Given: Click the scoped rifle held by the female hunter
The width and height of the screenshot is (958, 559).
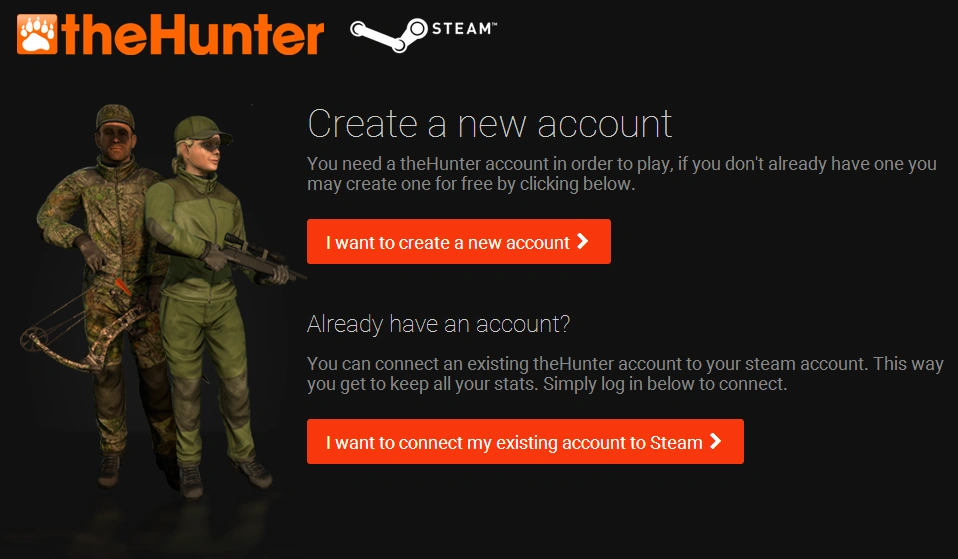Looking at the screenshot, I should click(x=244, y=258).
